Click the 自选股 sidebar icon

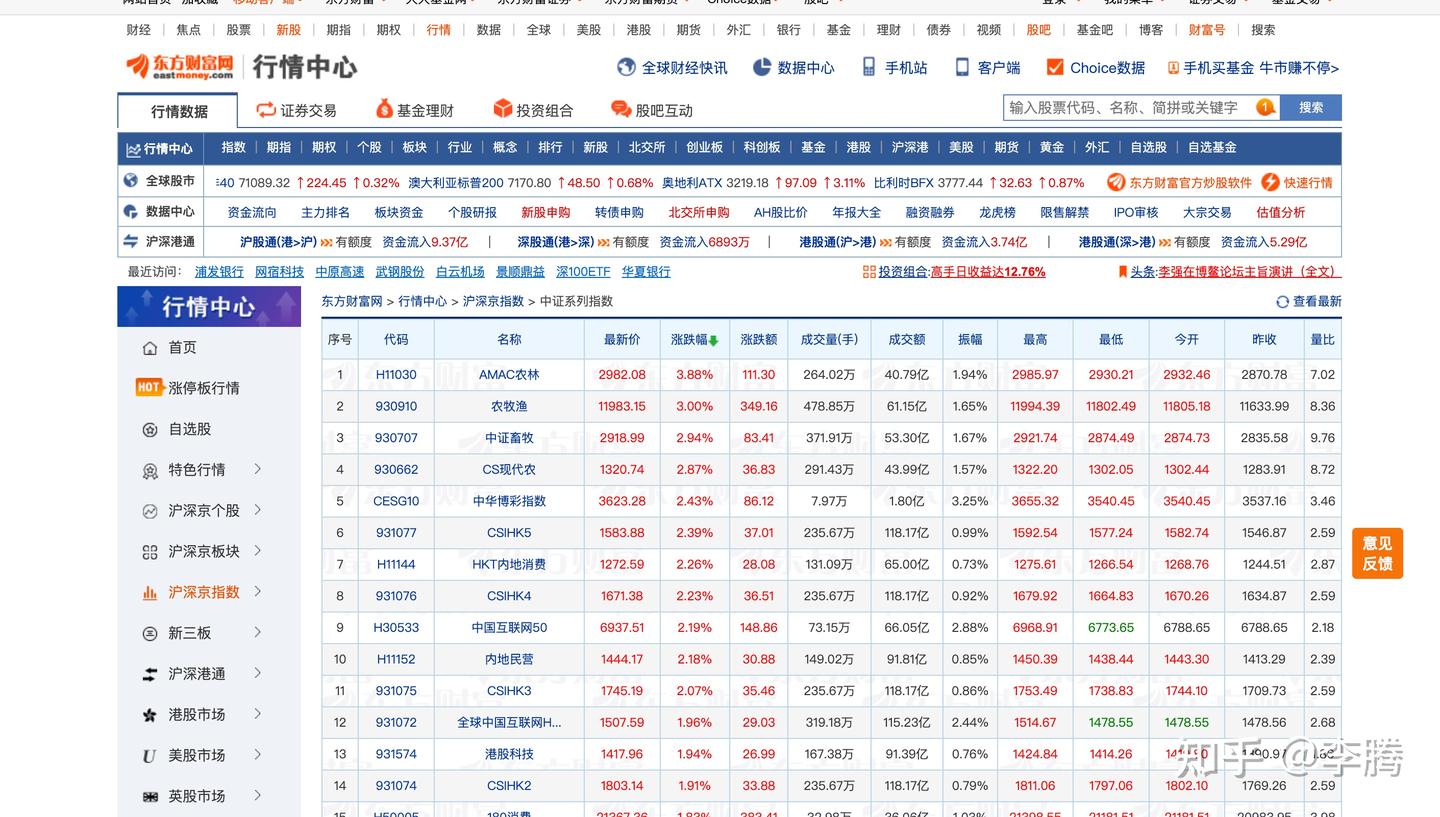(x=151, y=429)
